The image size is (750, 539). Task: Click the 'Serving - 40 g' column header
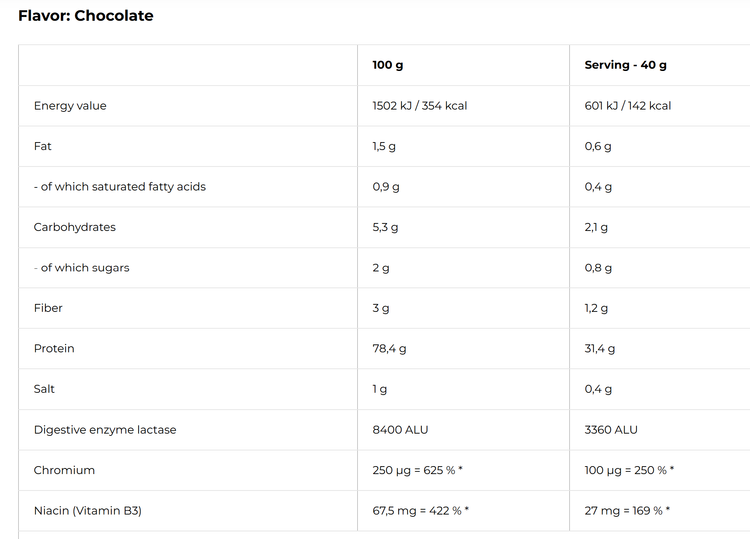[x=625, y=65]
